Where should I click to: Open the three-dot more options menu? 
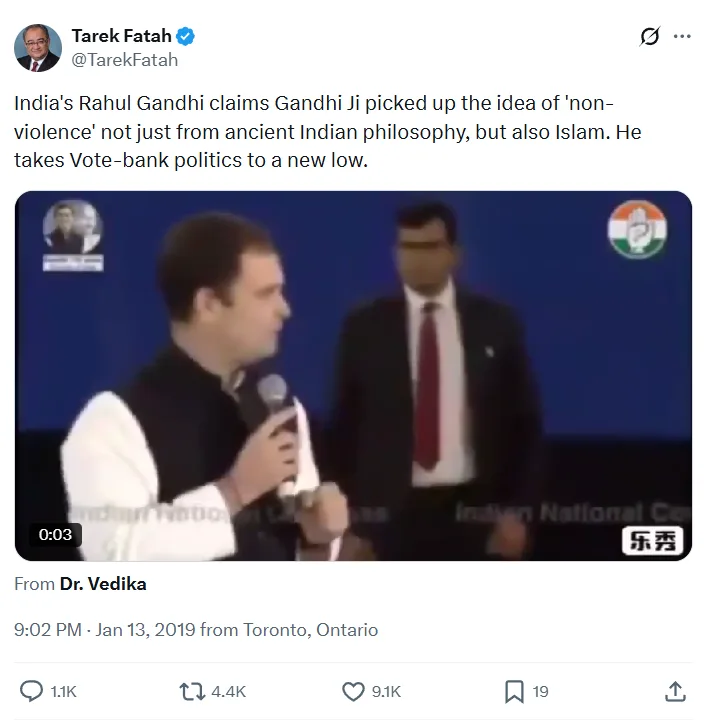coord(683,37)
